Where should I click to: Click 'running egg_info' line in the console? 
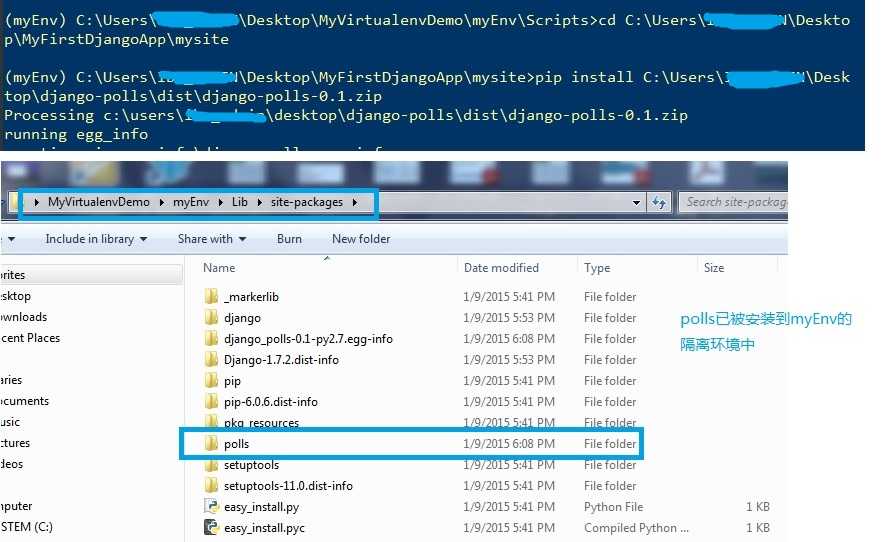tap(76, 134)
